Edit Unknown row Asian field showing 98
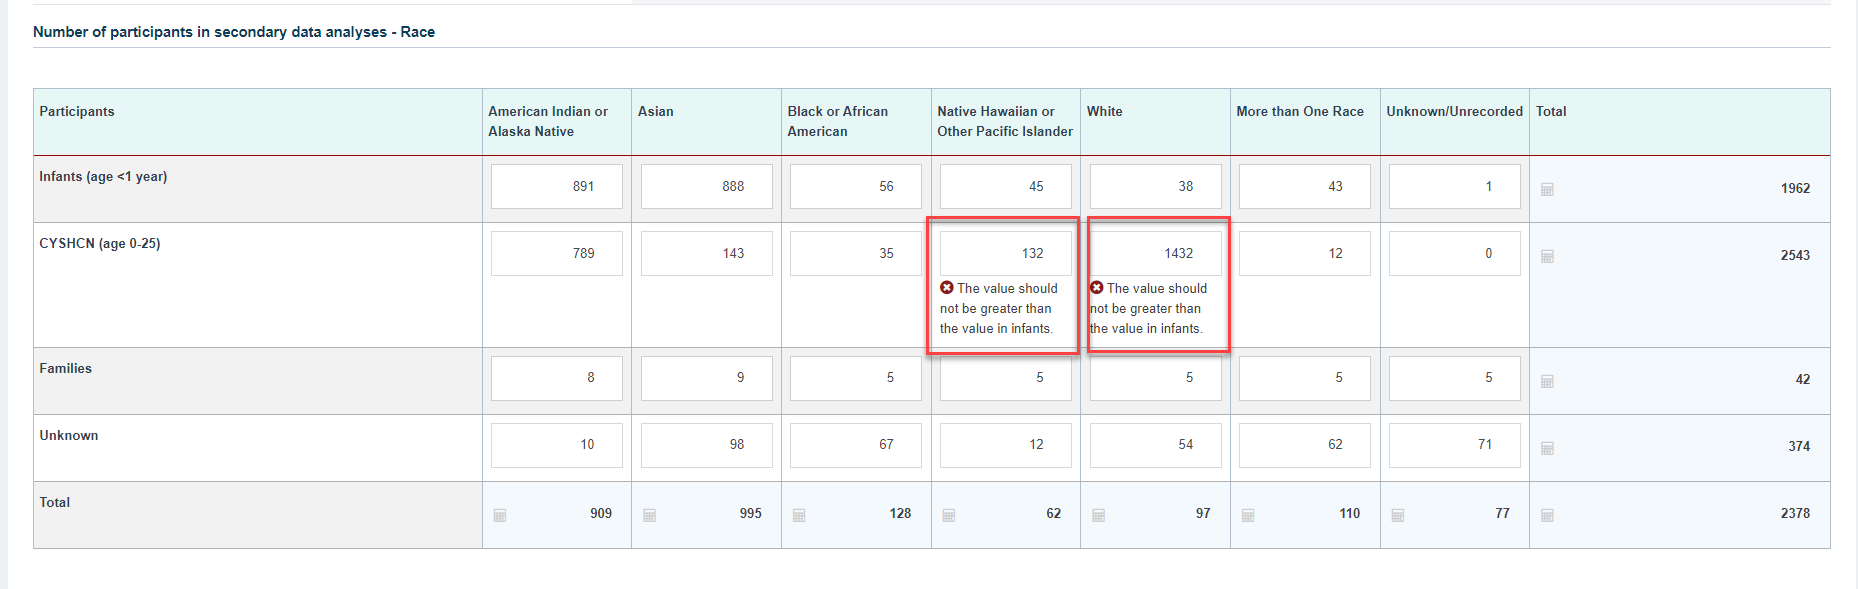The image size is (1858, 589). click(707, 445)
